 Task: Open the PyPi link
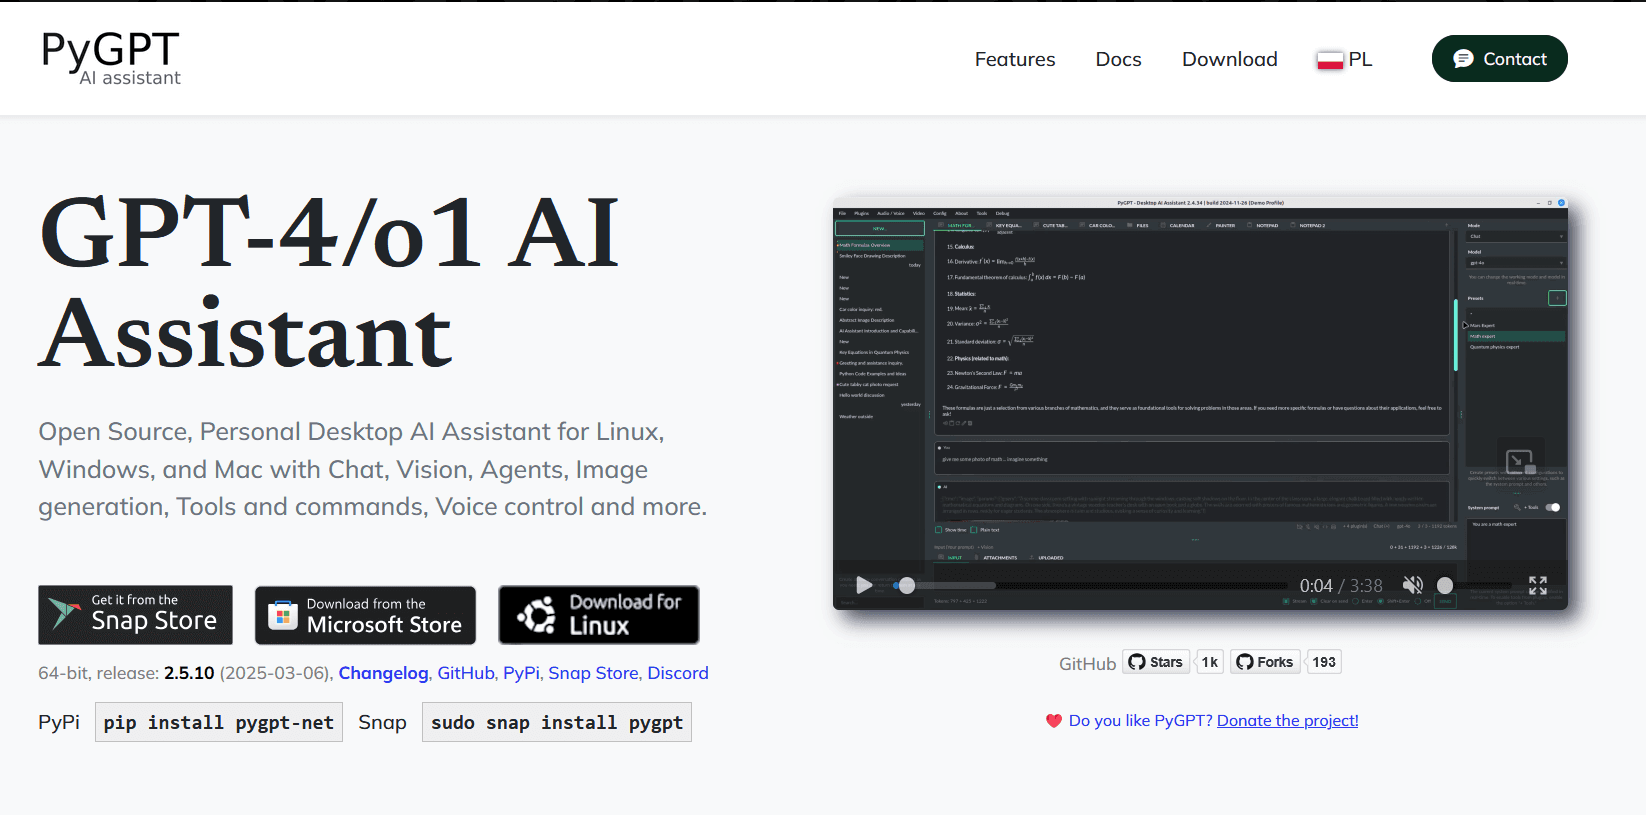[x=521, y=673]
